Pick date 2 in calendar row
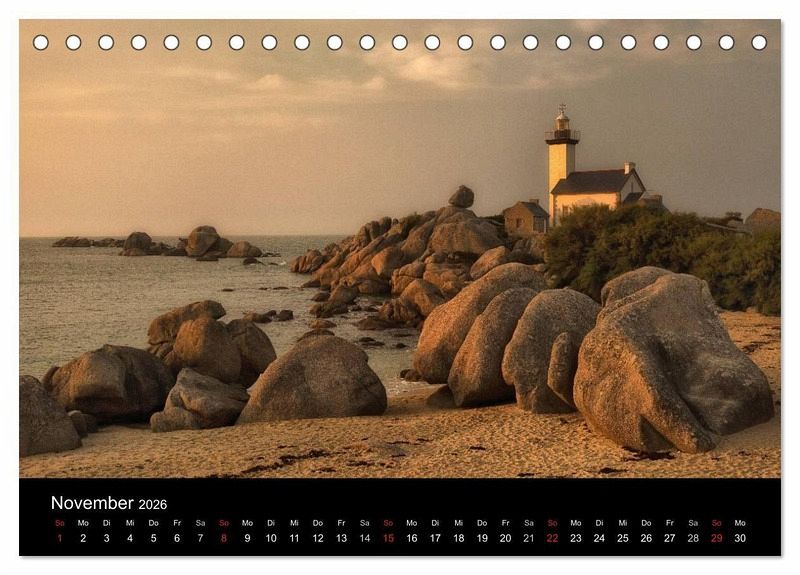Screen dimensions: 800x575 click(83, 538)
